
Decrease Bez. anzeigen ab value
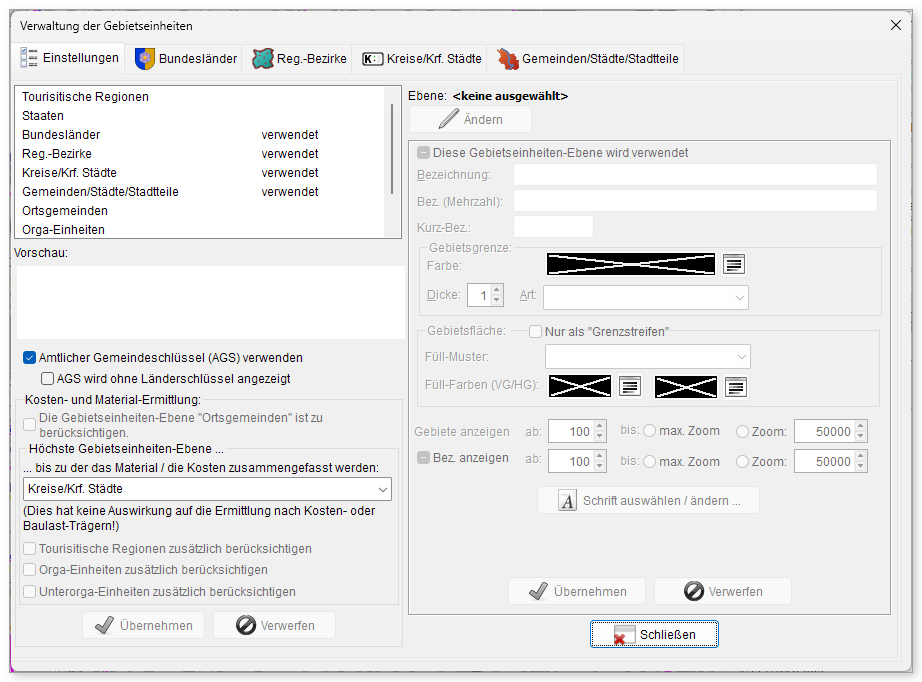600,466
